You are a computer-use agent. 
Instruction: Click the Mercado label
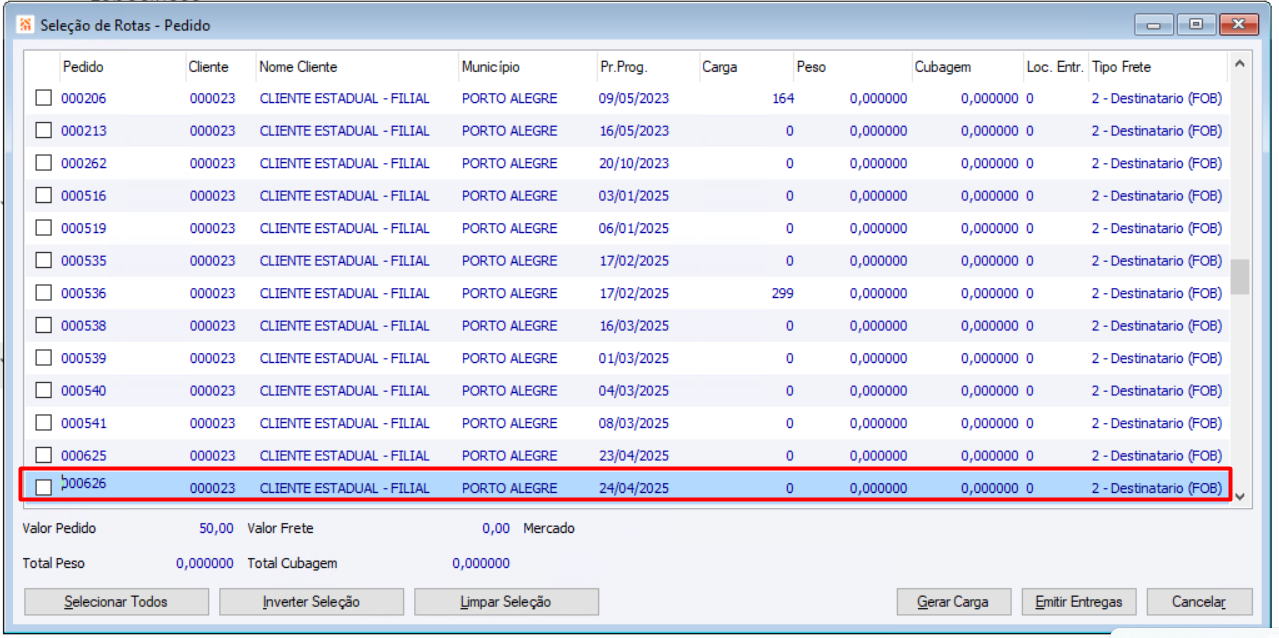(549, 528)
